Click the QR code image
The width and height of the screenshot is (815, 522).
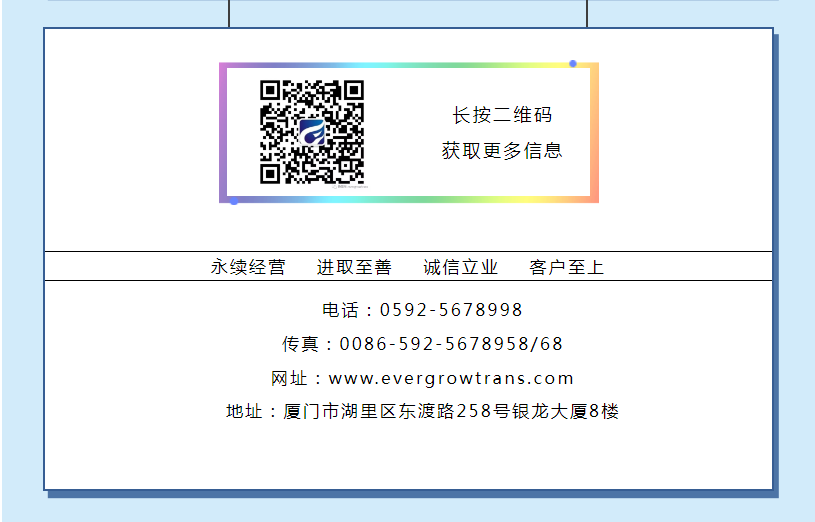pos(312,132)
